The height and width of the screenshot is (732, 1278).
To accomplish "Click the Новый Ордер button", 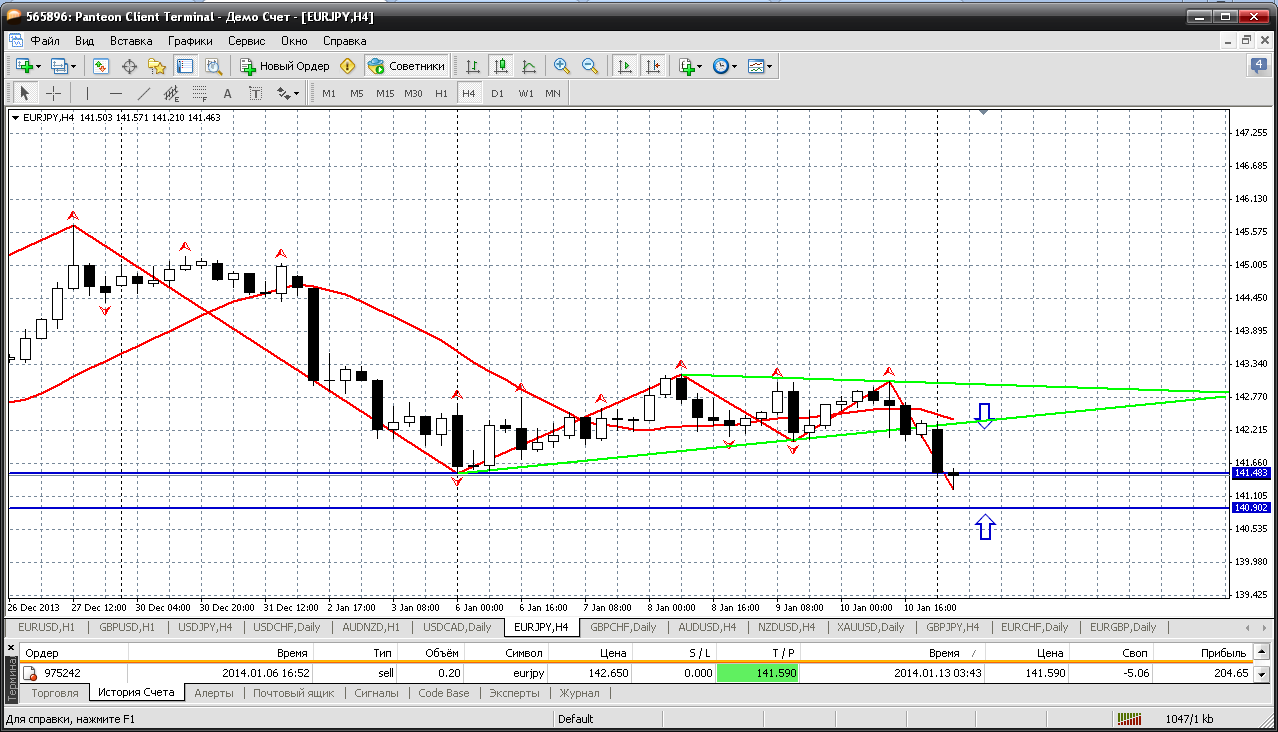I will (285, 66).
